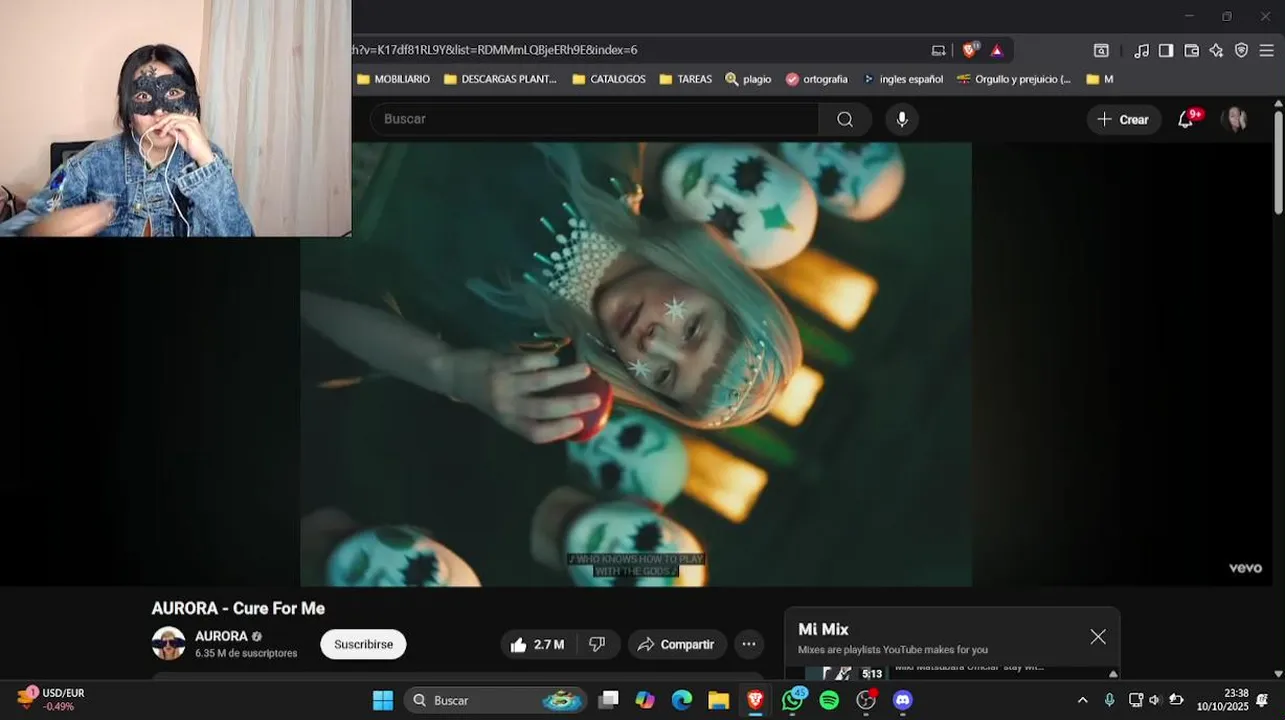Click the Mi Mix playlist title
This screenshot has width=1285, height=720.
click(823, 629)
